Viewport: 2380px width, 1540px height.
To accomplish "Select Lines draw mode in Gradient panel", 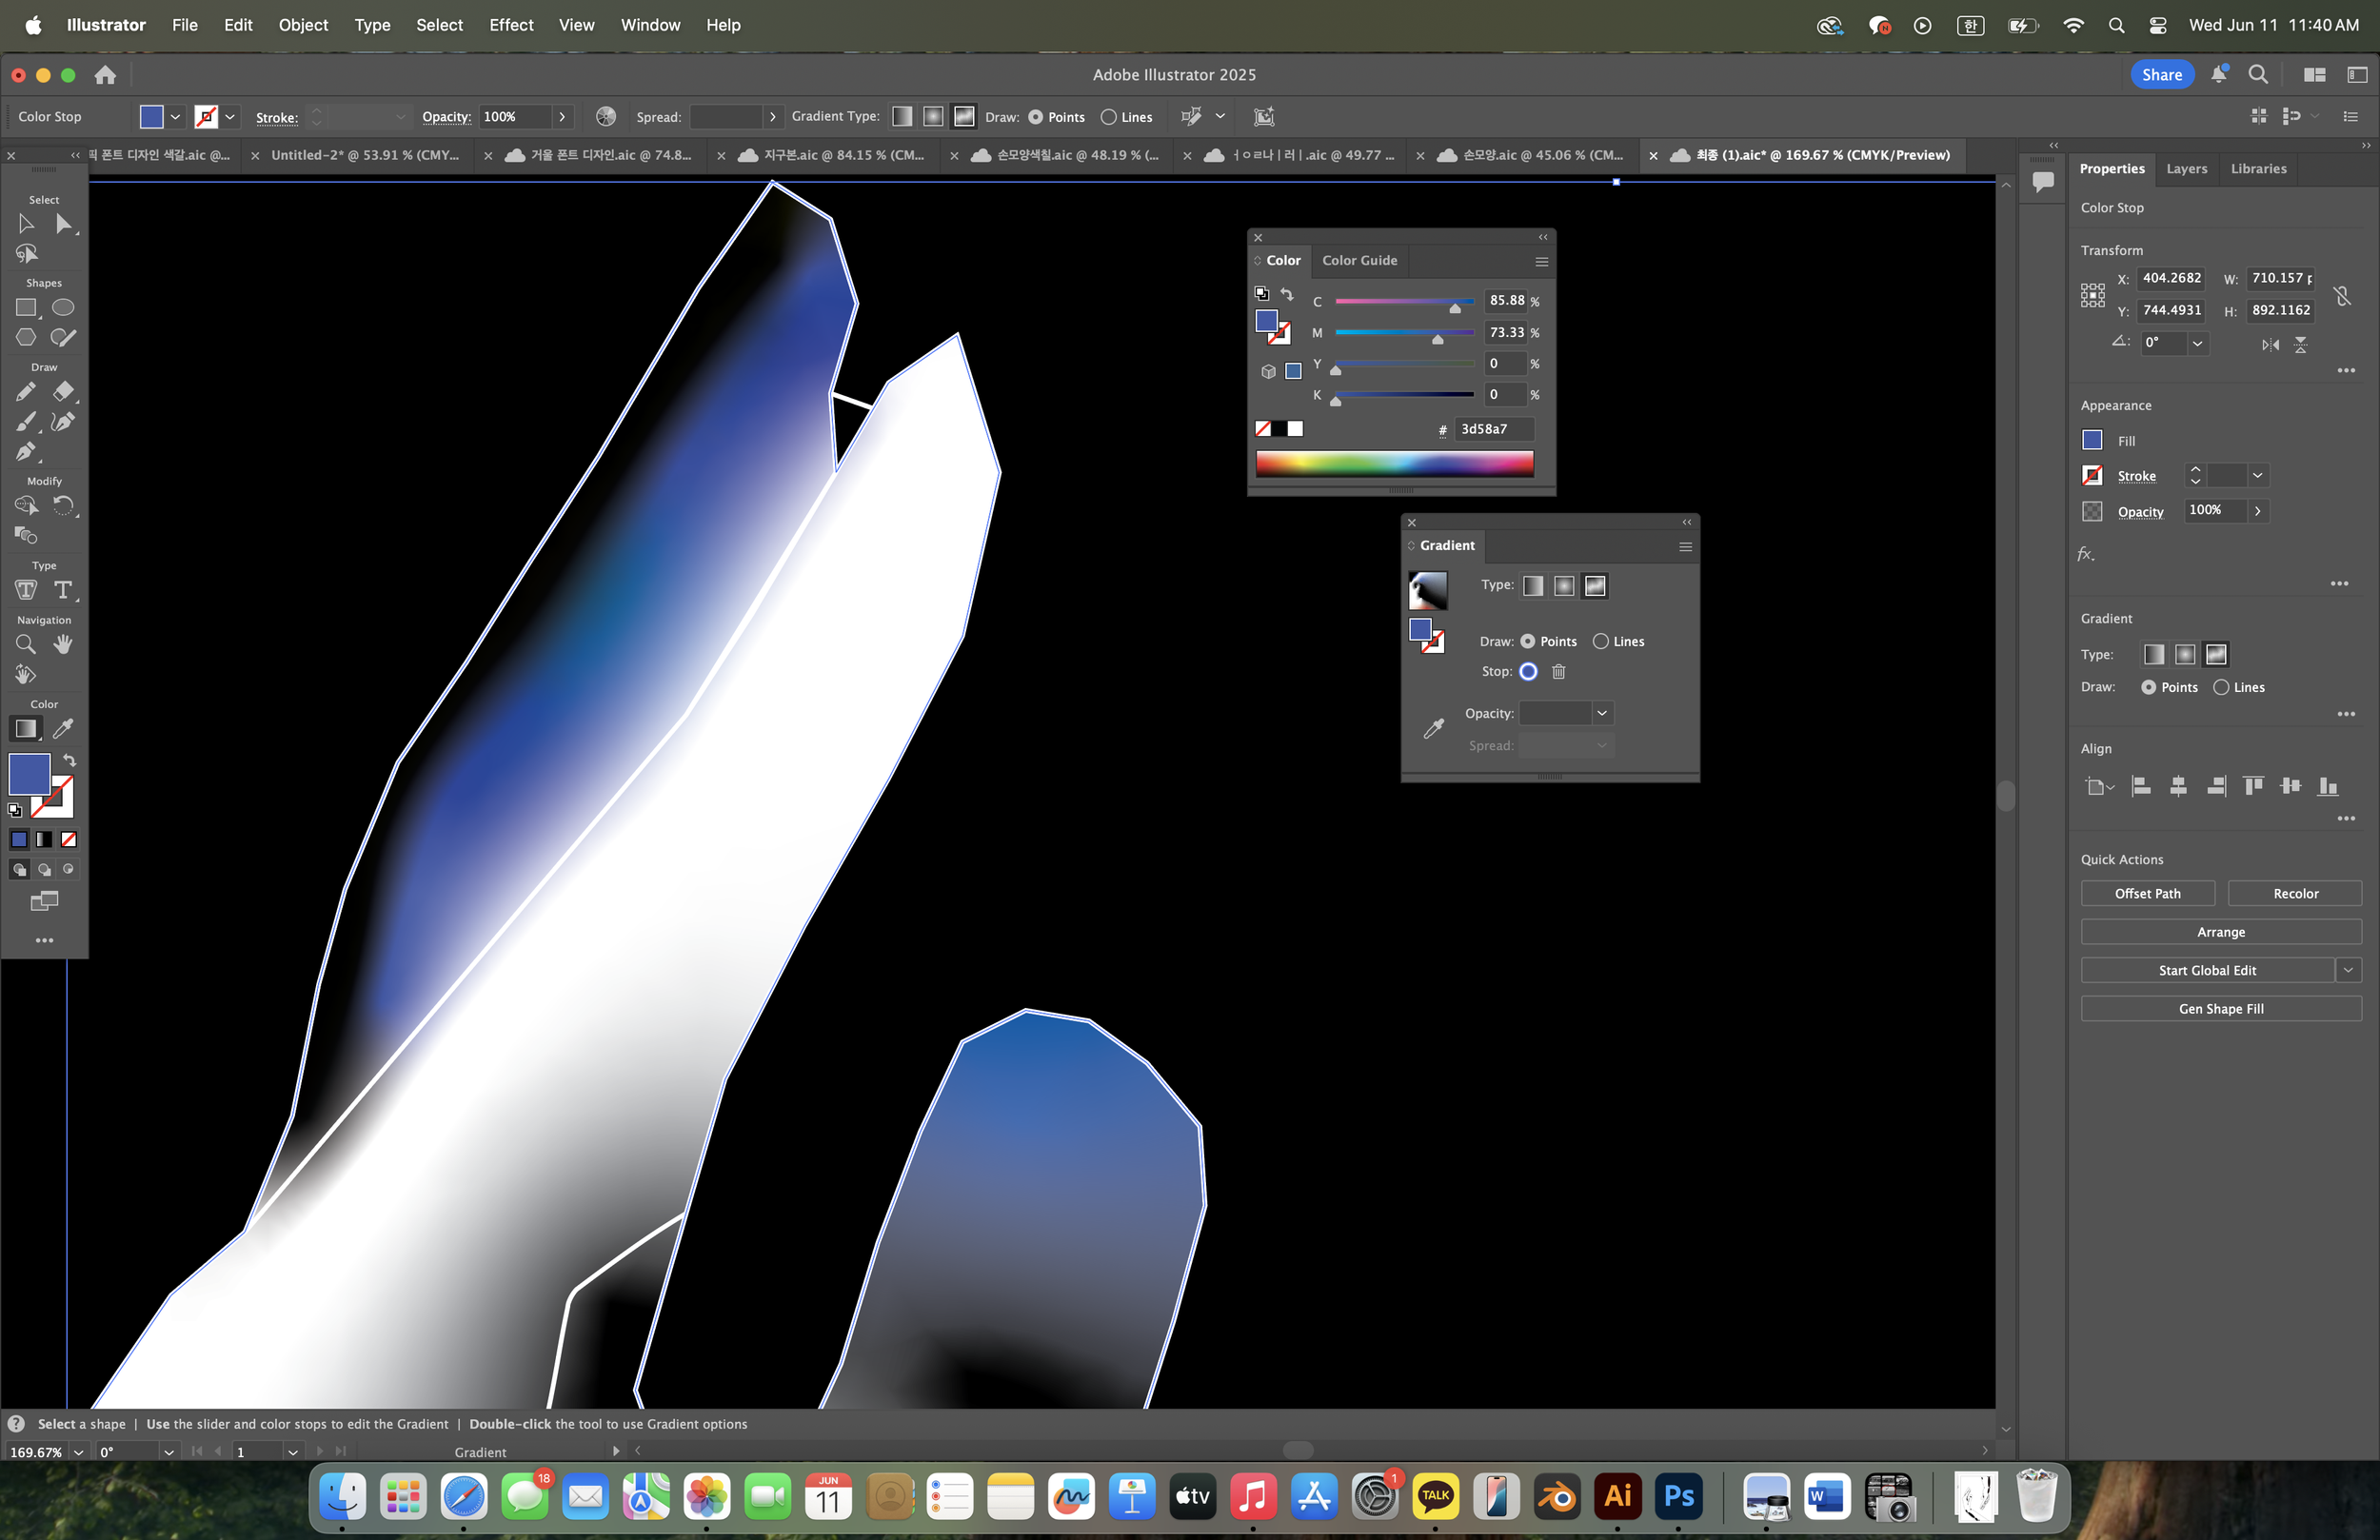I will [x=1602, y=641].
